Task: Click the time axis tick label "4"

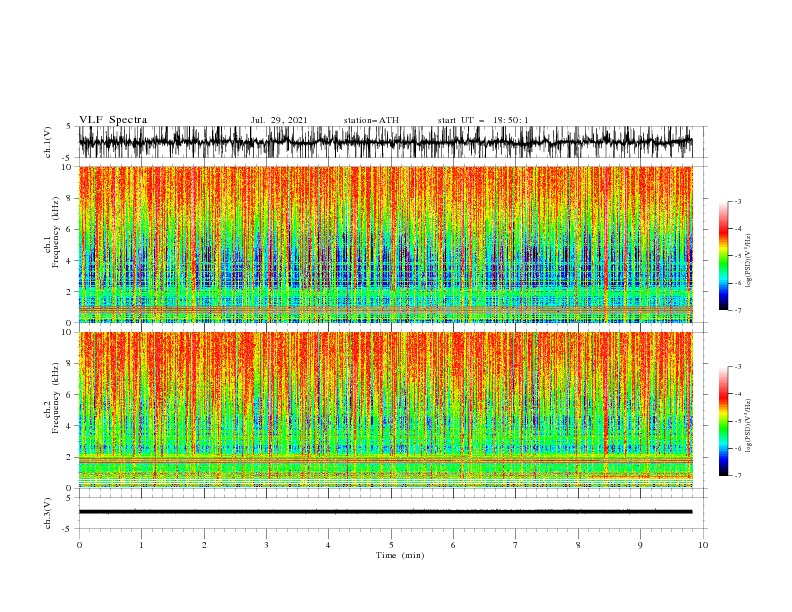Action: point(328,545)
